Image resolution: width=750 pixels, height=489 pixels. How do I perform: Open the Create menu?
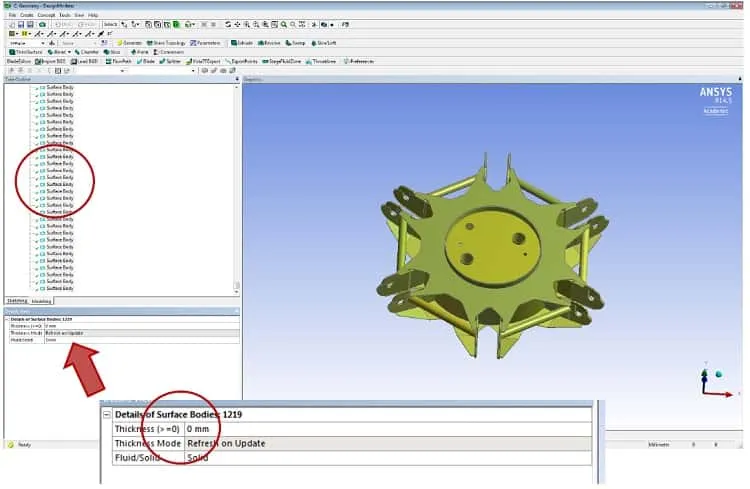pos(26,15)
